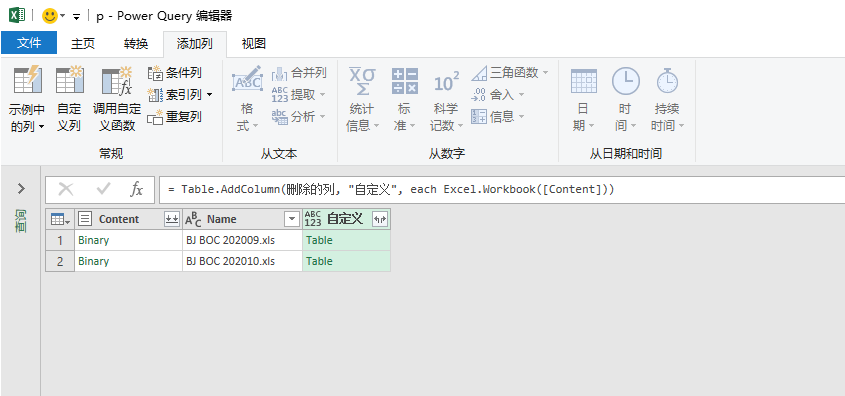
Task: Open the Name column filter dropdown
Action: (292, 219)
